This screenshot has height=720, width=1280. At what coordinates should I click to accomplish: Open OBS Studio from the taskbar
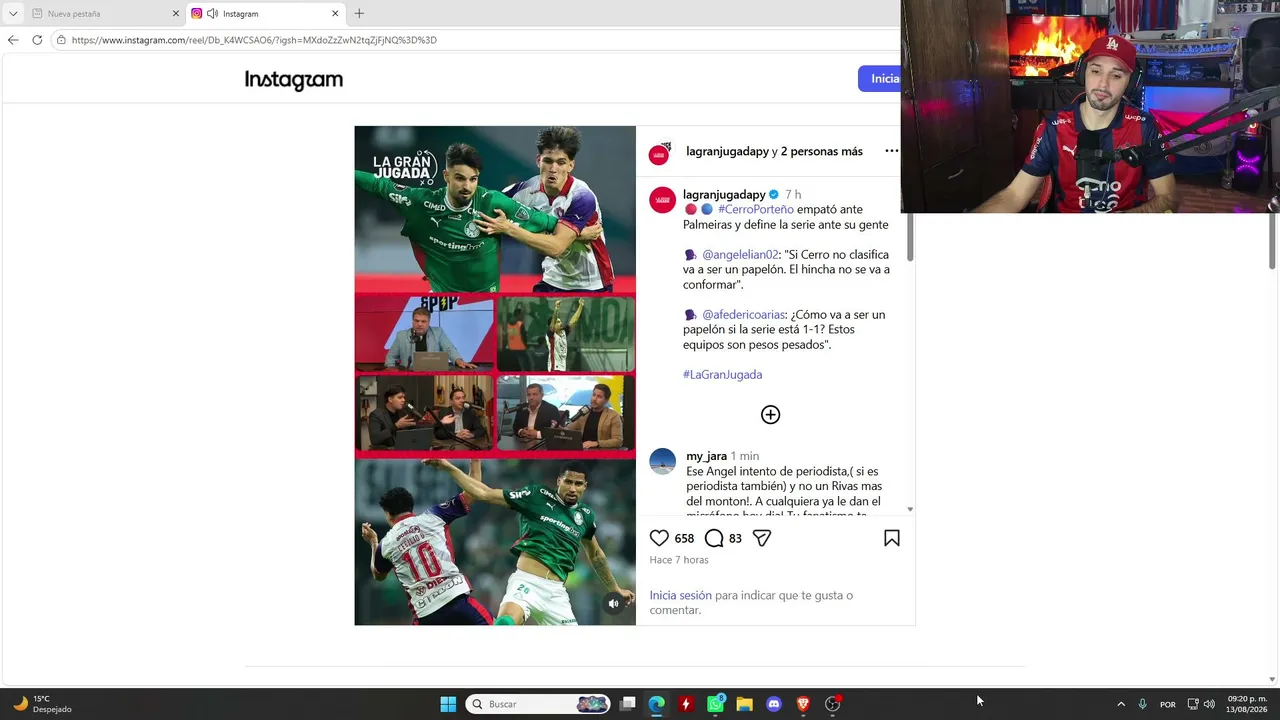(832, 704)
